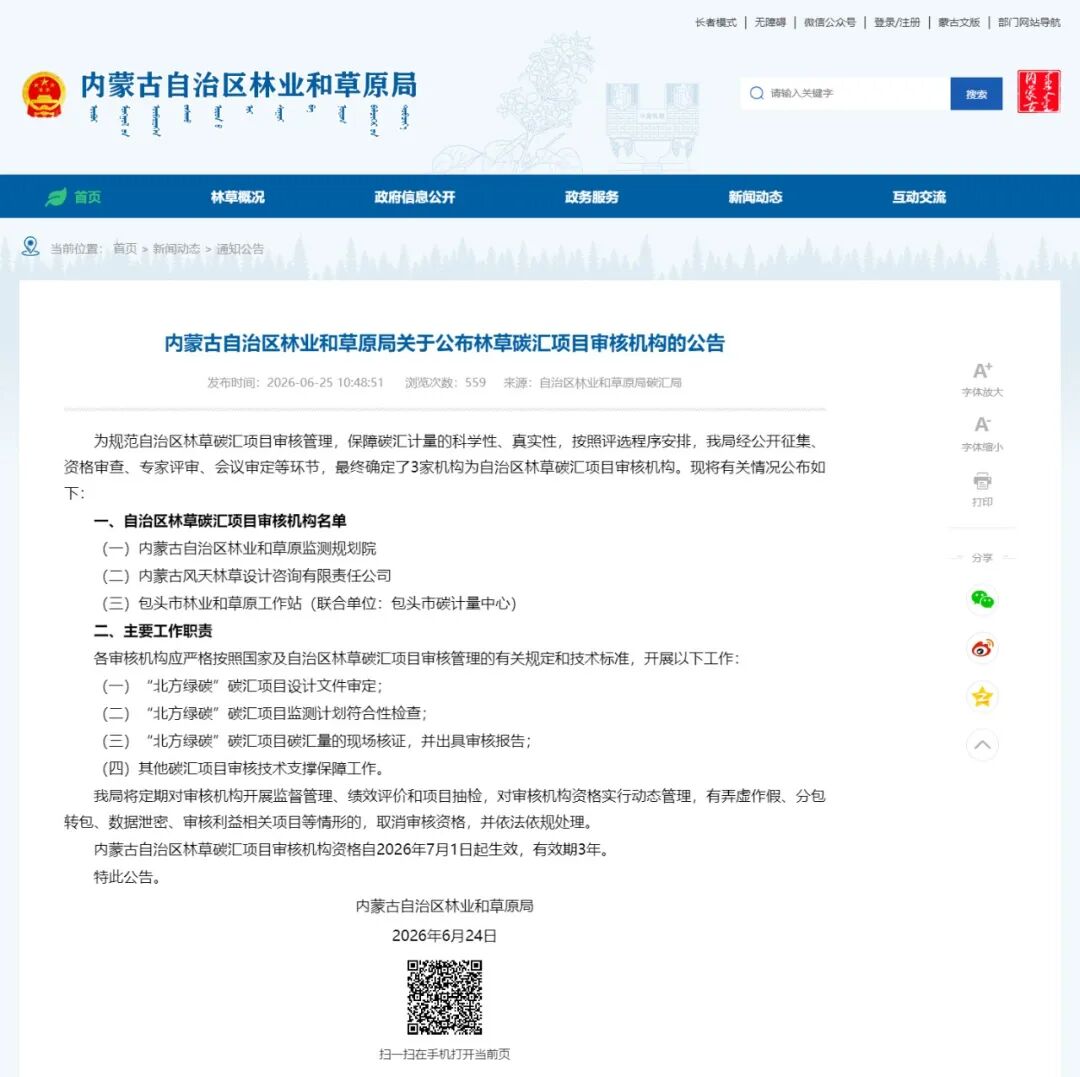Click the 打印 label

click(982, 502)
